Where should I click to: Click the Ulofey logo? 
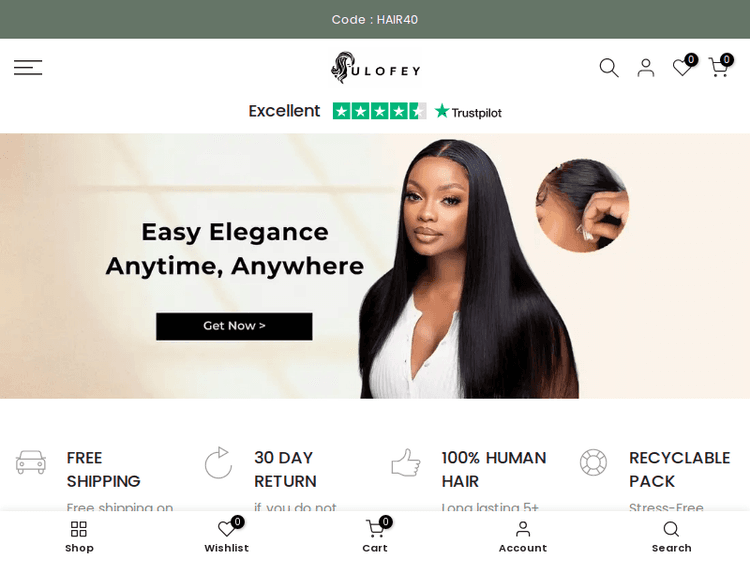pyautogui.click(x=375, y=68)
